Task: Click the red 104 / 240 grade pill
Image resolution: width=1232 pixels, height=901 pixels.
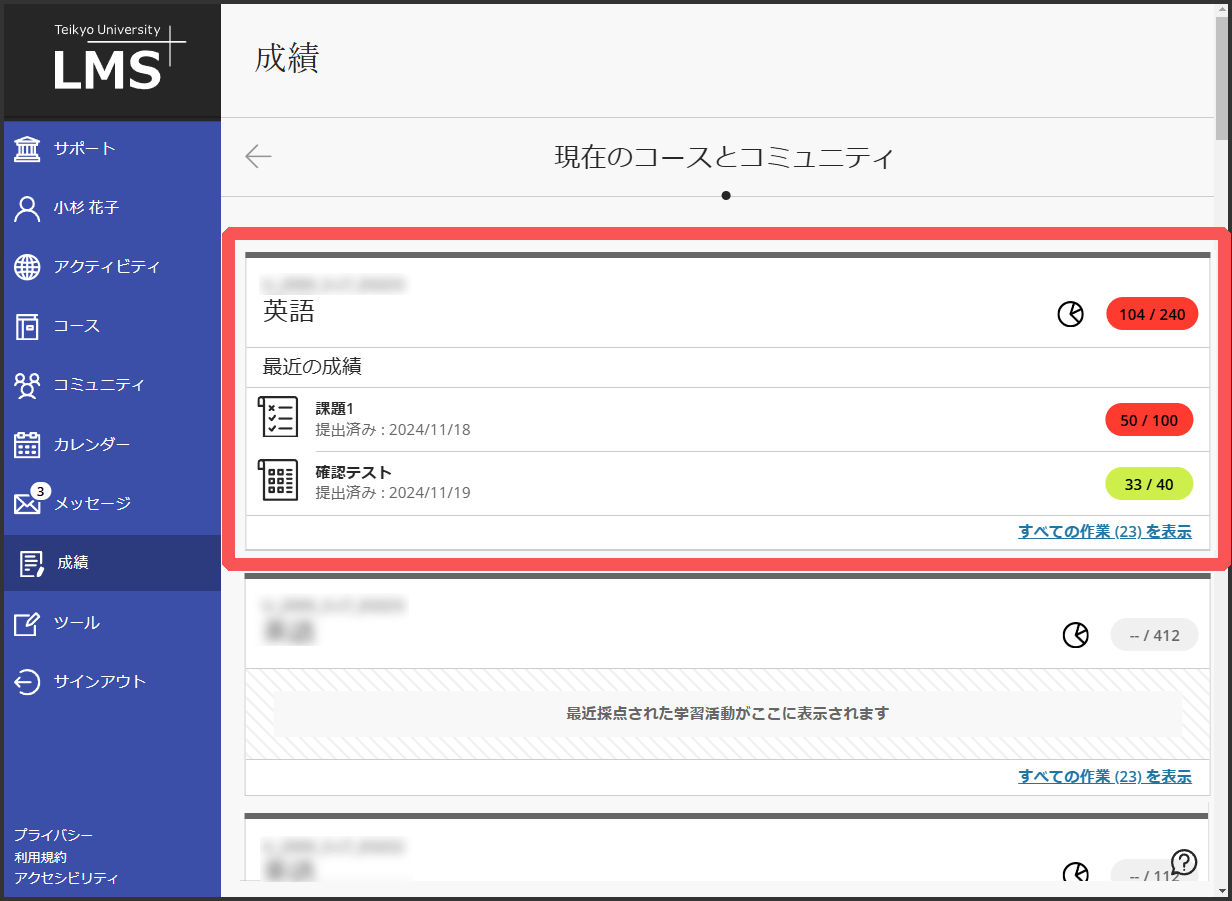Action: coord(1151,313)
